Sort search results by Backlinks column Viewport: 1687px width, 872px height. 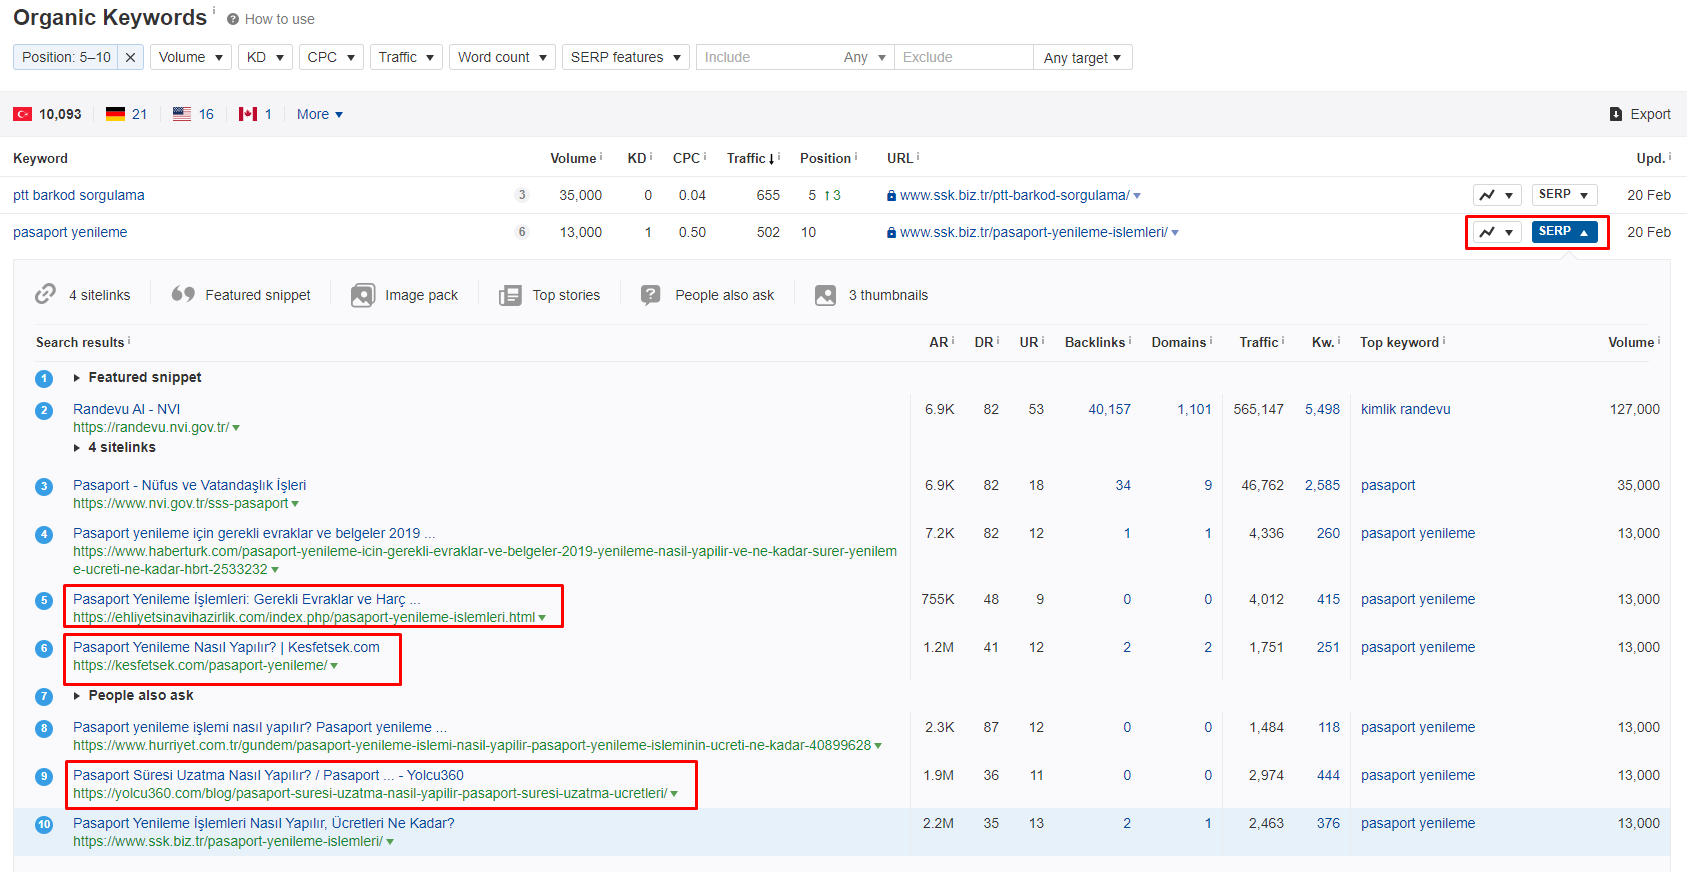(x=1097, y=342)
